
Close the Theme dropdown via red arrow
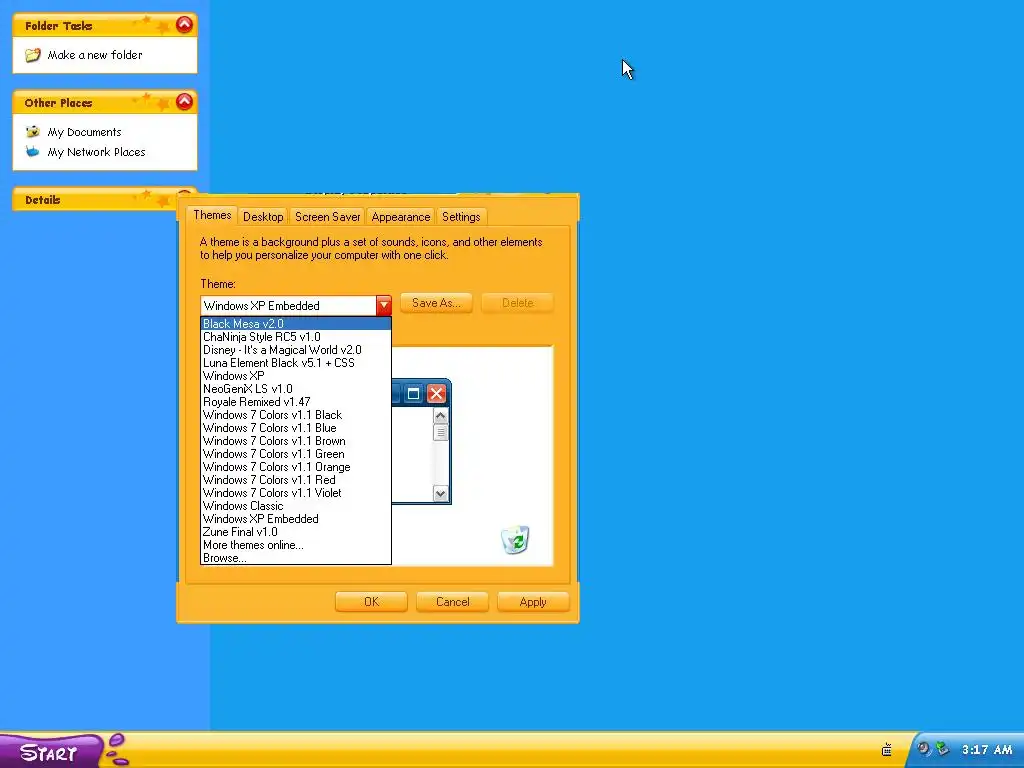[383, 305]
